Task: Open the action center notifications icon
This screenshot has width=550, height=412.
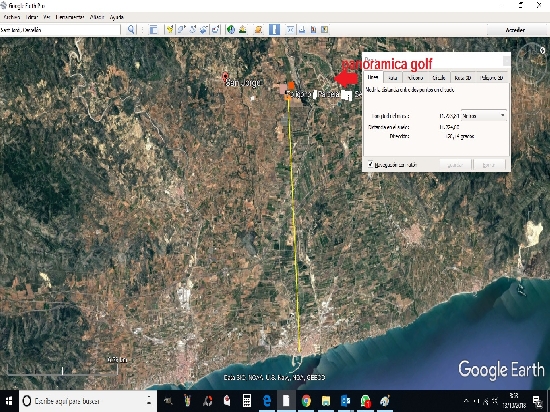Action: coord(537,401)
